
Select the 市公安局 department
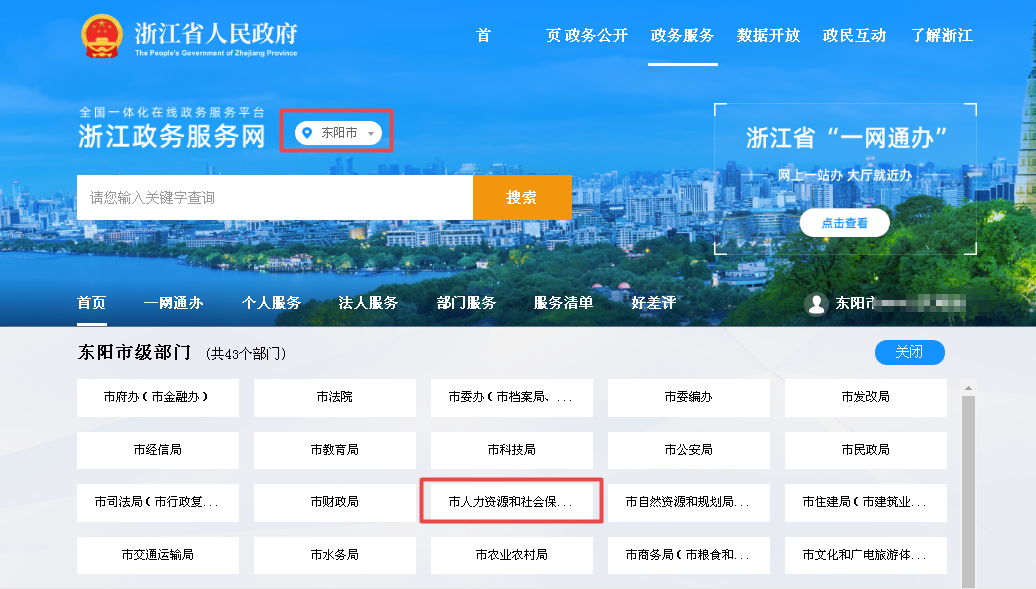pyautogui.click(x=689, y=450)
